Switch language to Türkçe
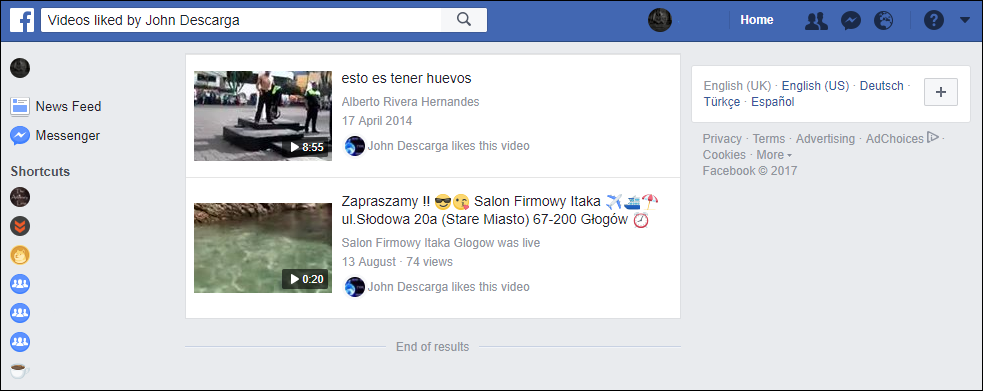 pyautogui.click(x=722, y=102)
